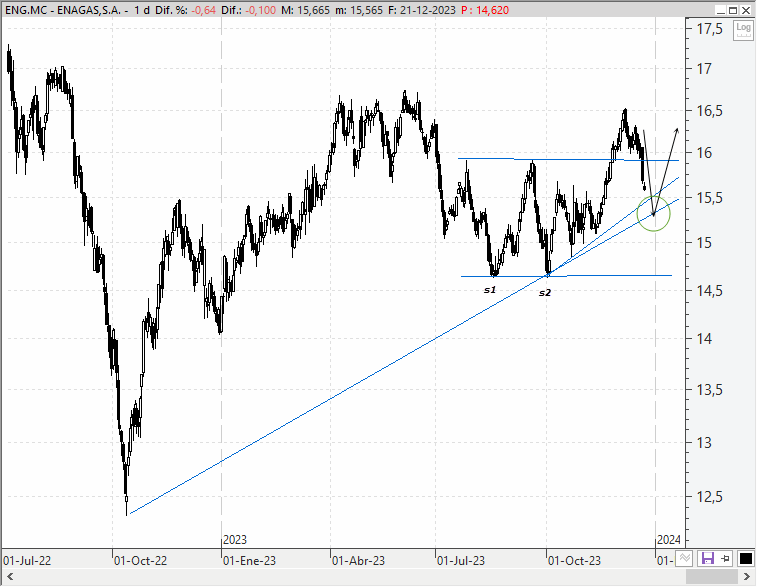Click the horizontal scrollbar thumb

(x=712, y=576)
